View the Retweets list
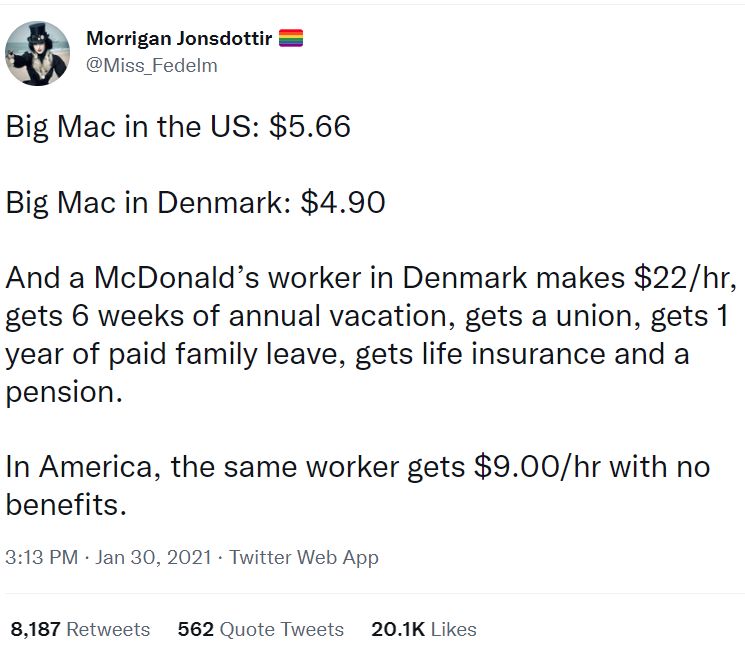Screen dimensions: 745x663 108,629
